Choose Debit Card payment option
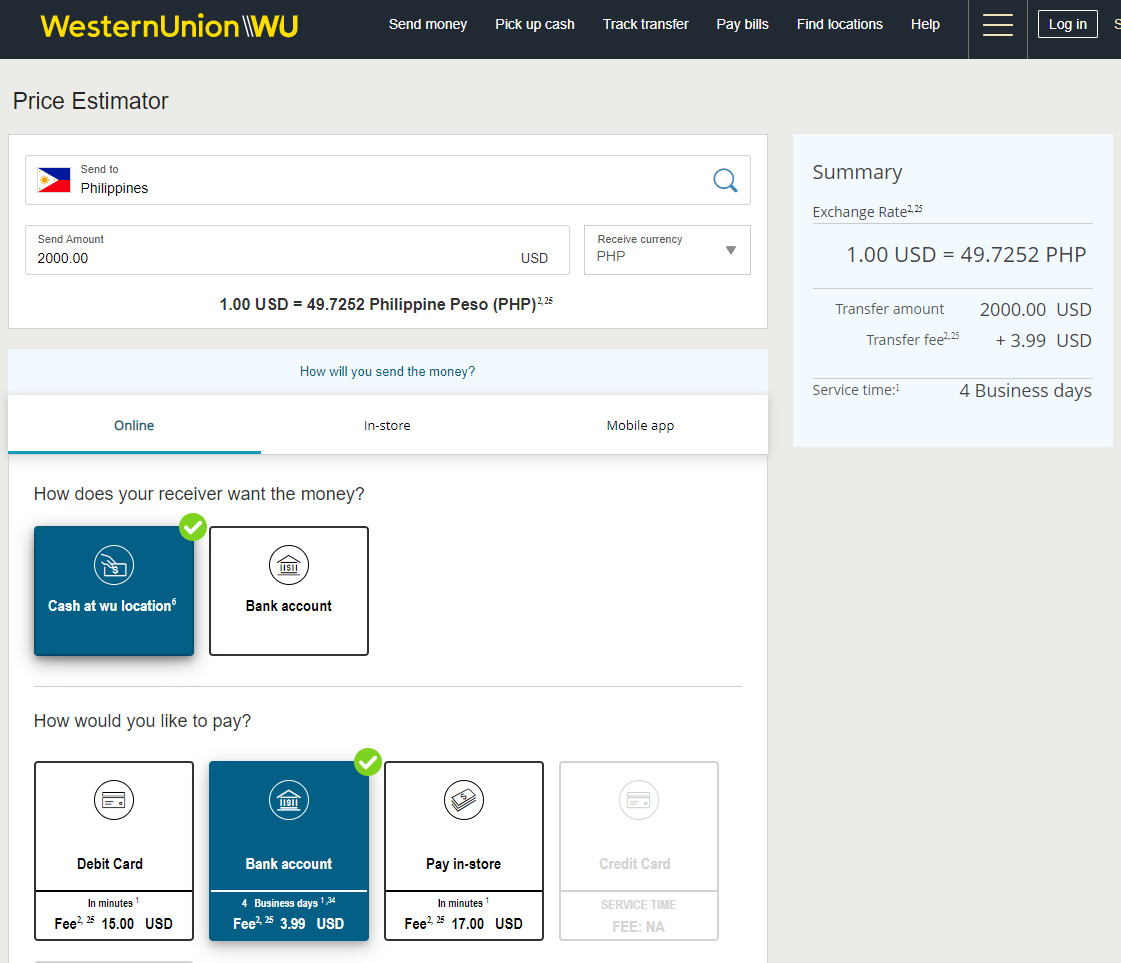Viewport: 1121px width, 963px height. coord(114,851)
